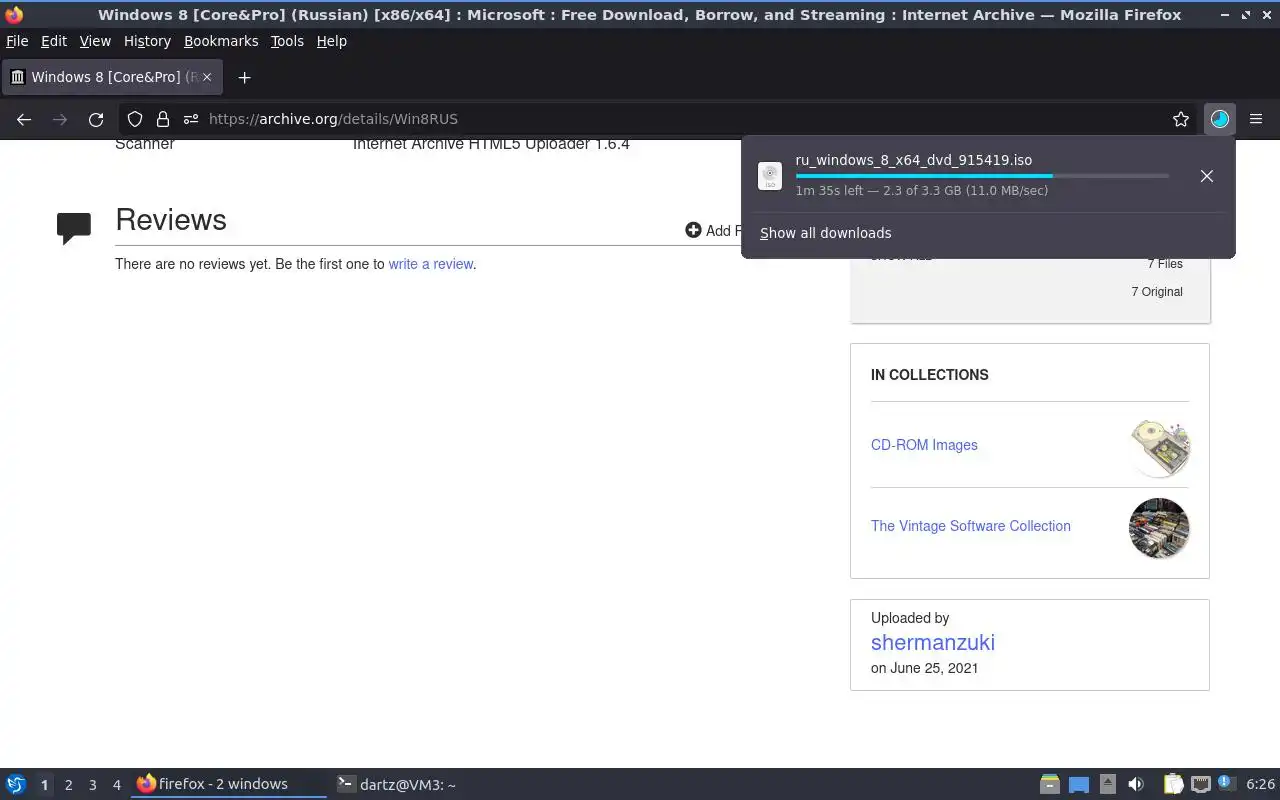
Task: Activate the firefox - 2 windows taskbar entry
Action: point(229,784)
